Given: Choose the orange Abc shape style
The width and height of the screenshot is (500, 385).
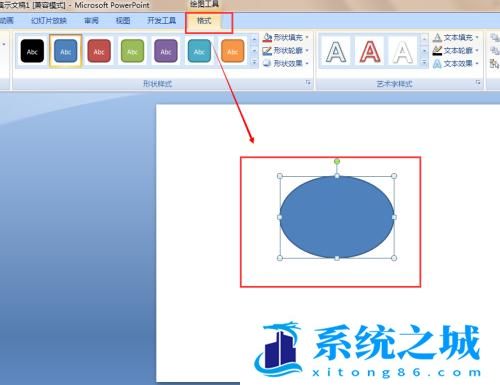Looking at the screenshot, I should [233, 51].
